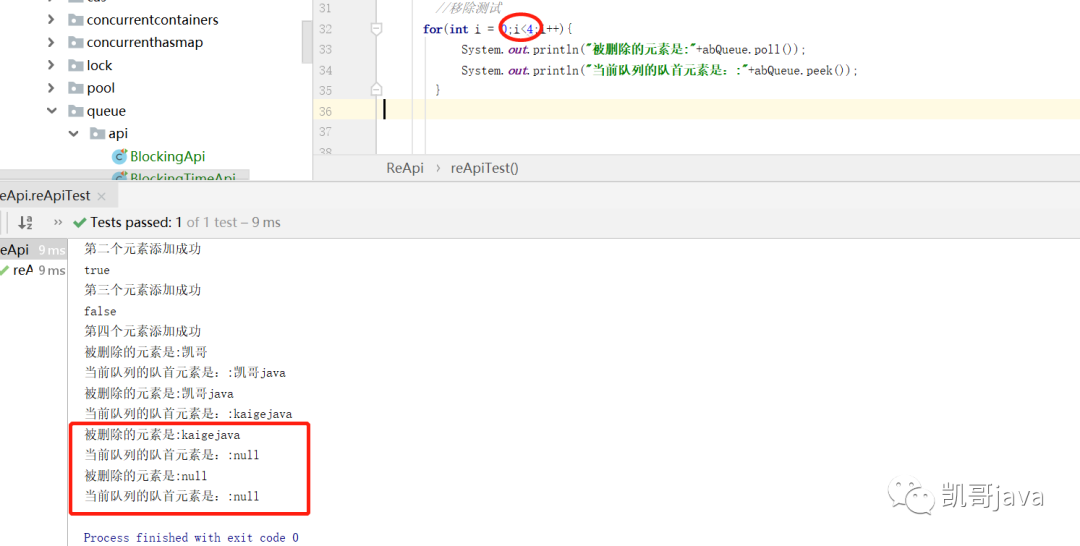Collapse the queue folder
The width and height of the screenshot is (1080, 546).
(x=52, y=111)
